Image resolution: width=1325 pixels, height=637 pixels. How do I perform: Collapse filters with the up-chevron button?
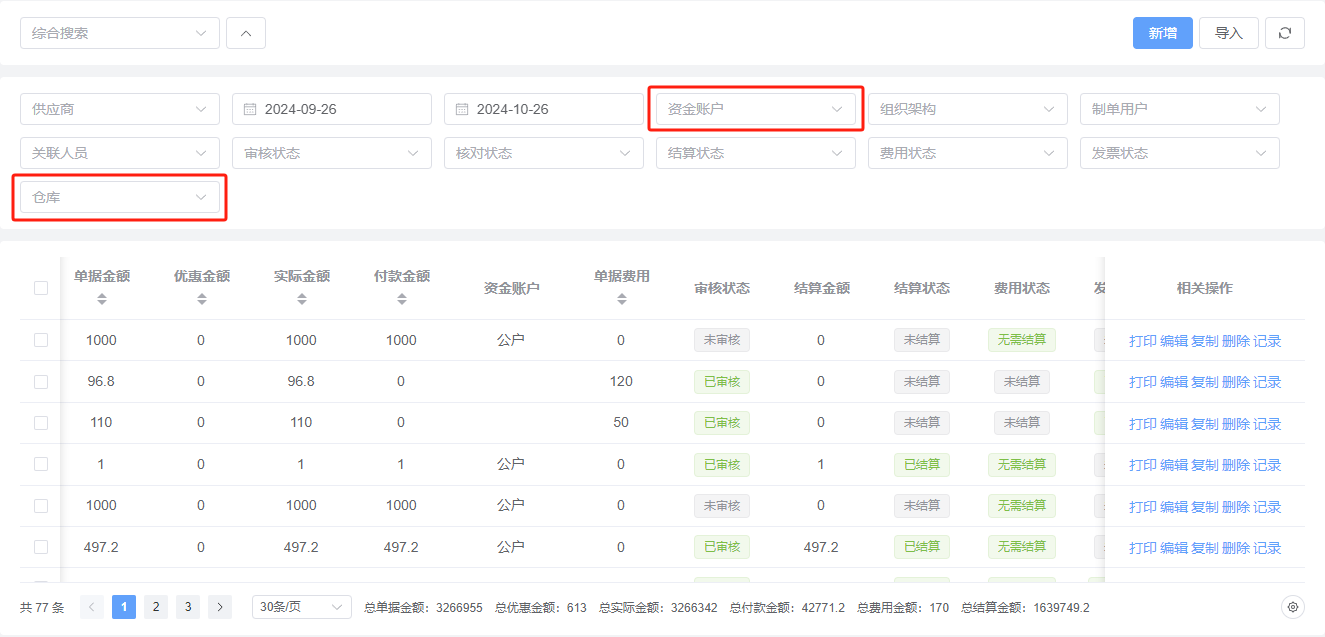pos(246,33)
